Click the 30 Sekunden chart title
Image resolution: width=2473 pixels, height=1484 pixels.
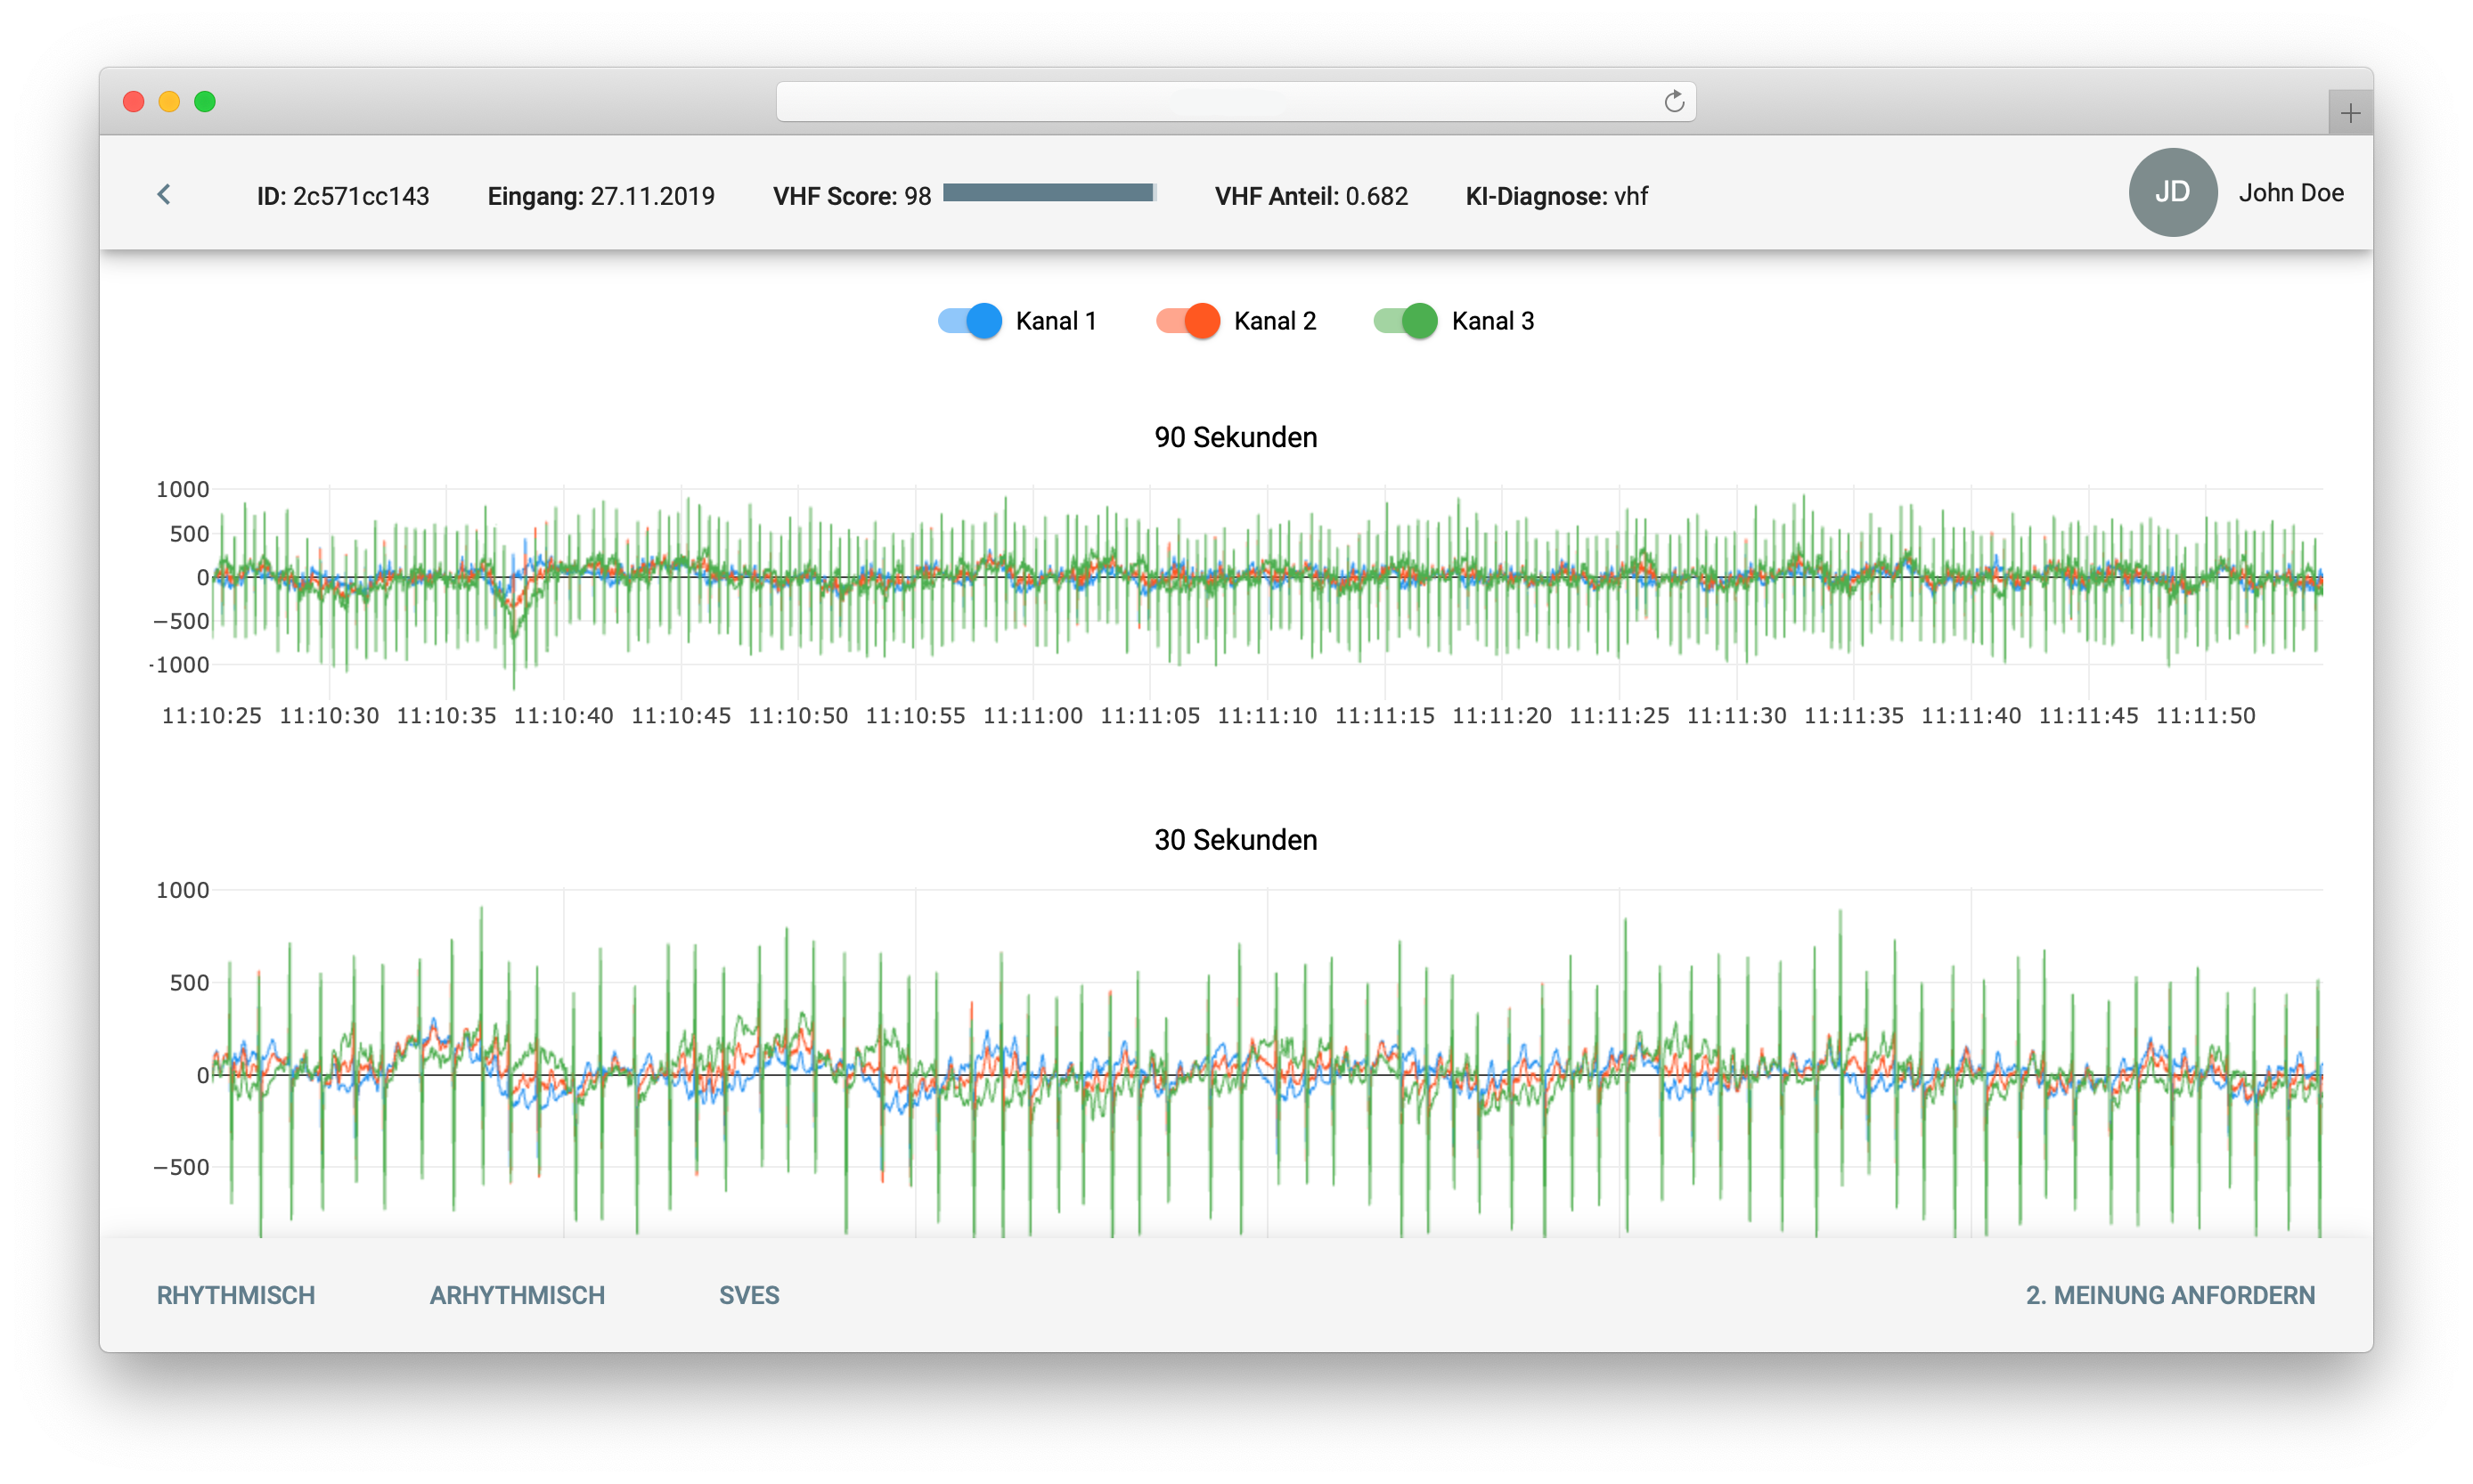tap(1236, 840)
